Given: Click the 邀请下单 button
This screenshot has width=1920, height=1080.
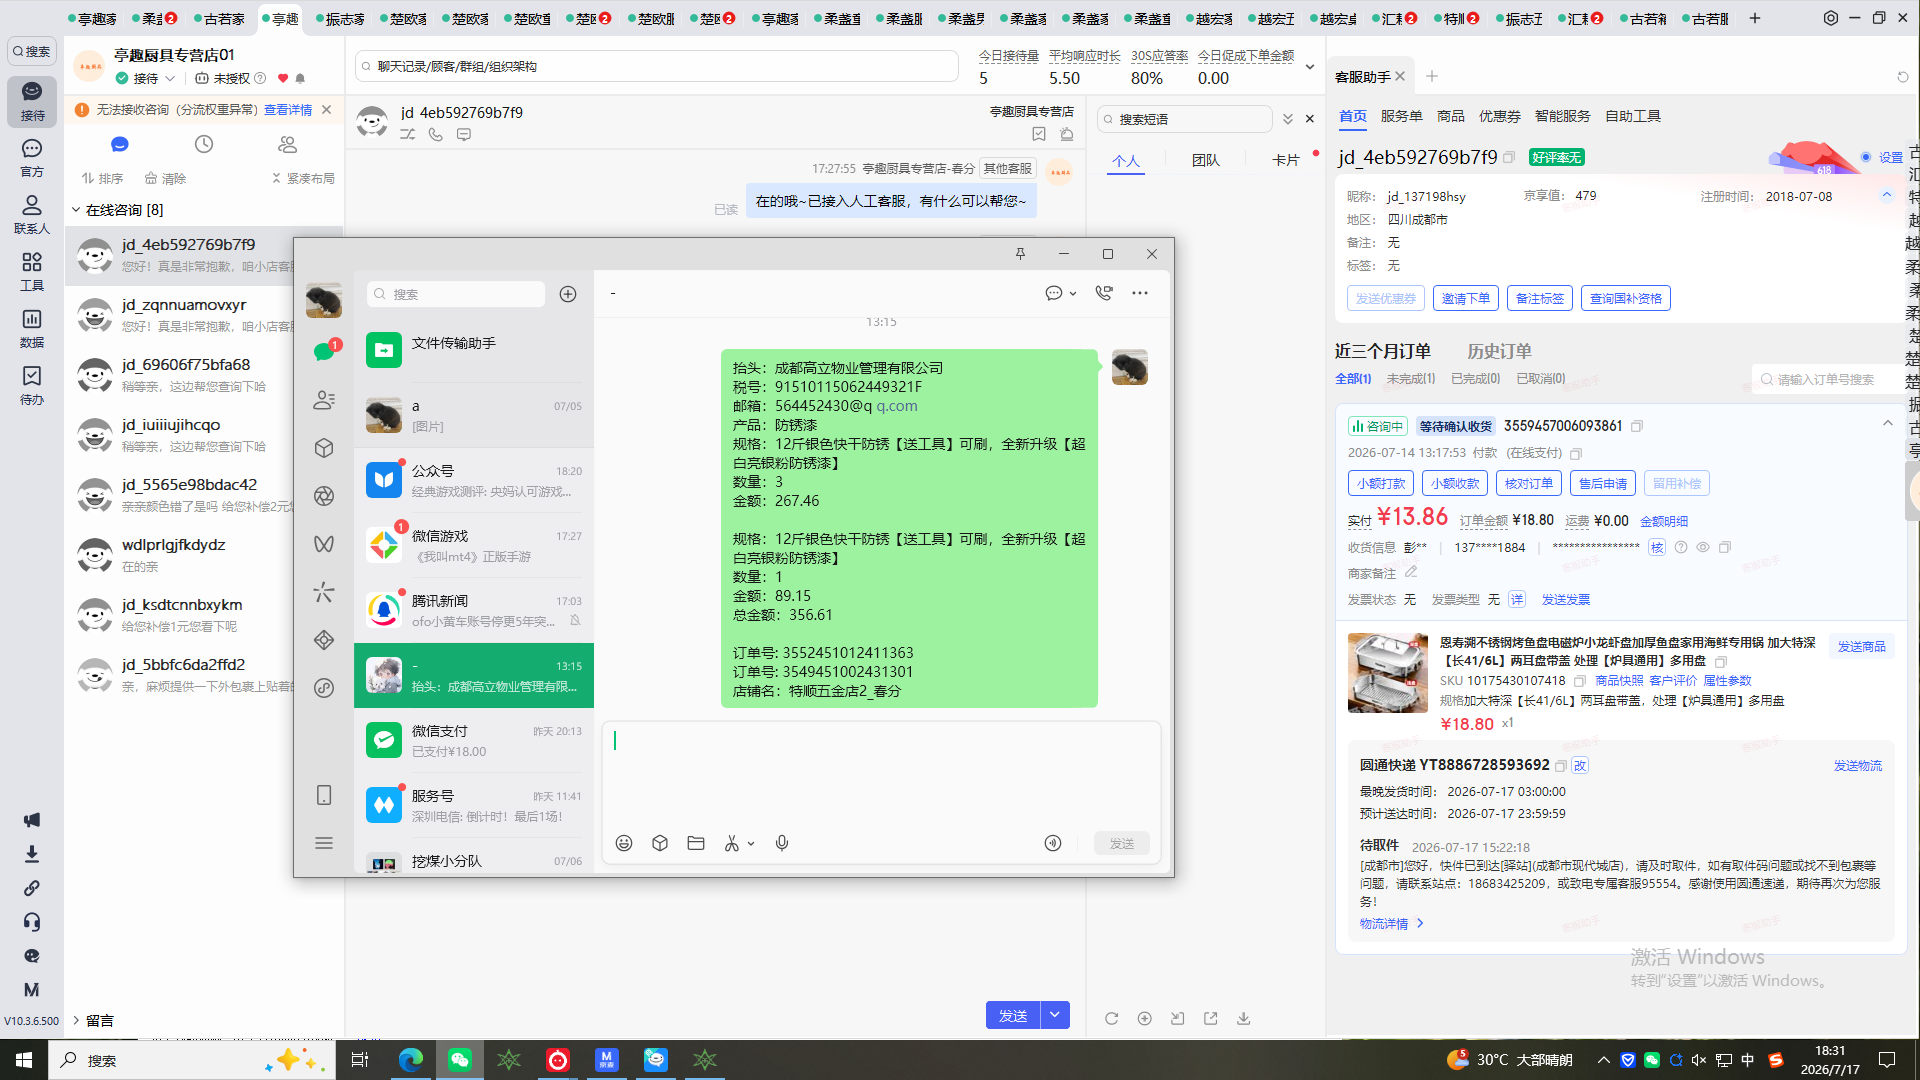Looking at the screenshot, I should (x=1466, y=298).
